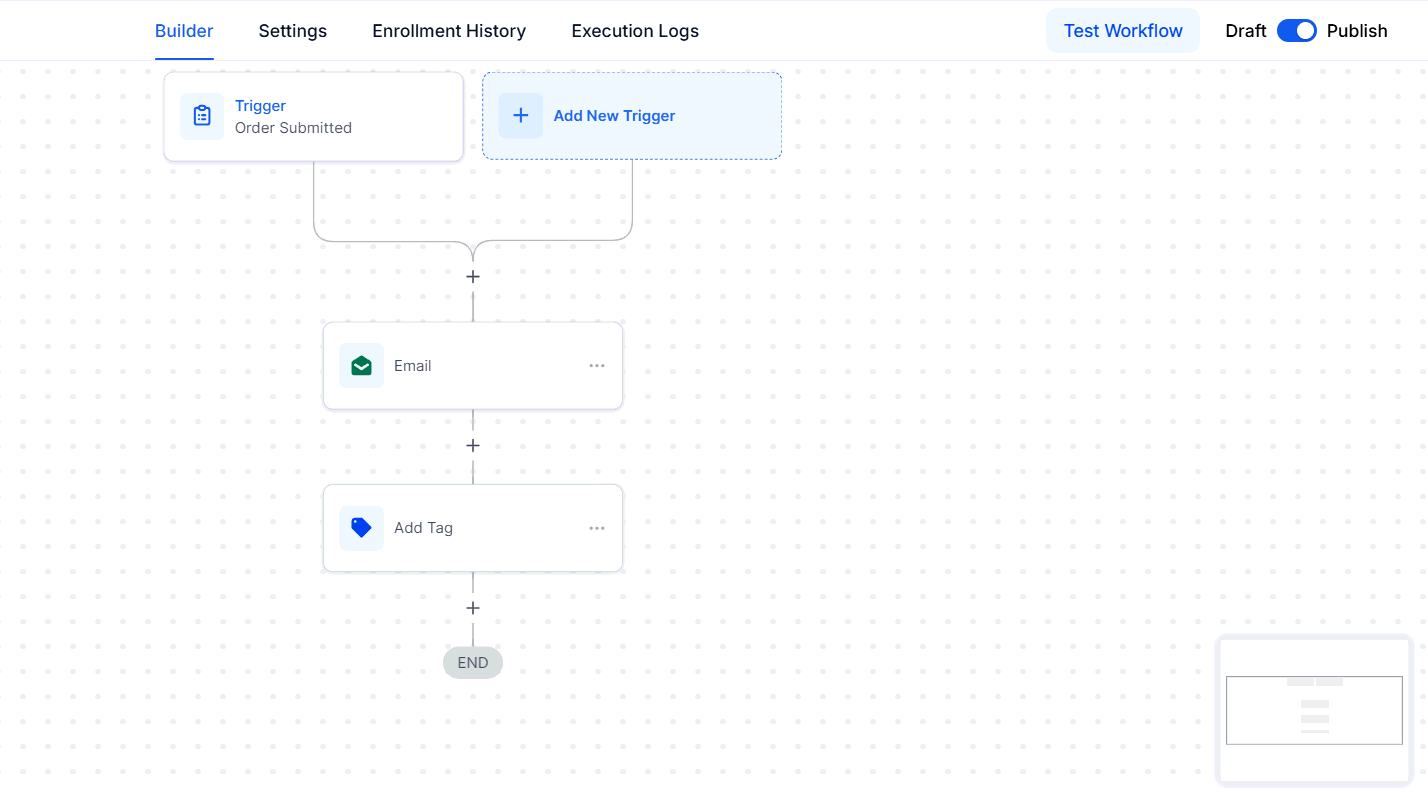Toggle the Draft/Publish switch
This screenshot has width=1428, height=792.
coord(1297,31)
